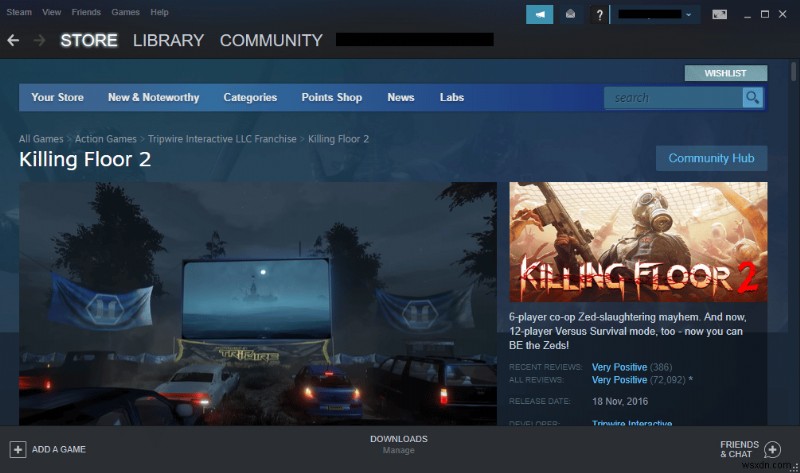Open the Labs tab

click(452, 97)
